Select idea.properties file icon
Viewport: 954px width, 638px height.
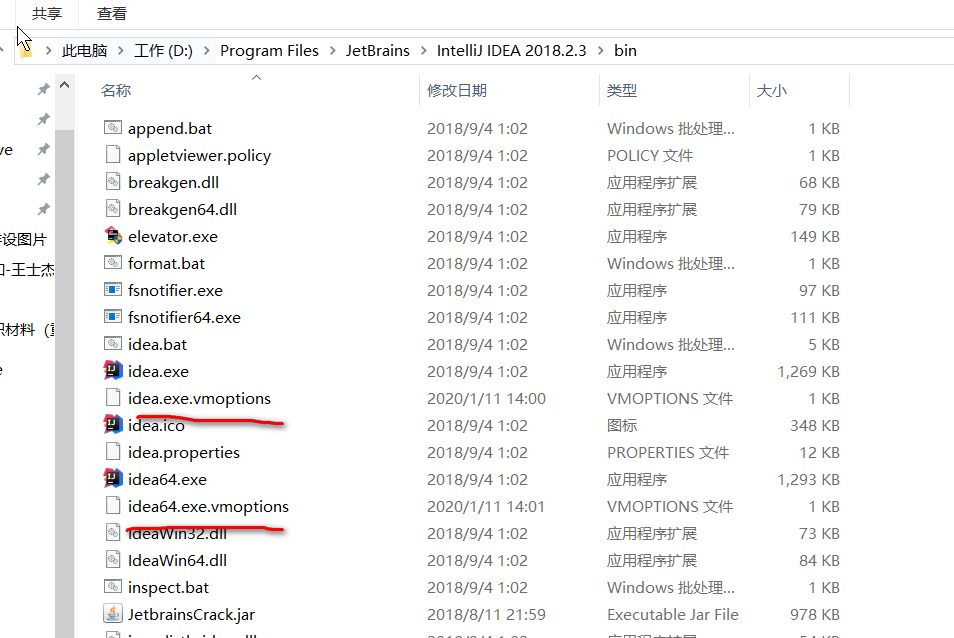[113, 451]
